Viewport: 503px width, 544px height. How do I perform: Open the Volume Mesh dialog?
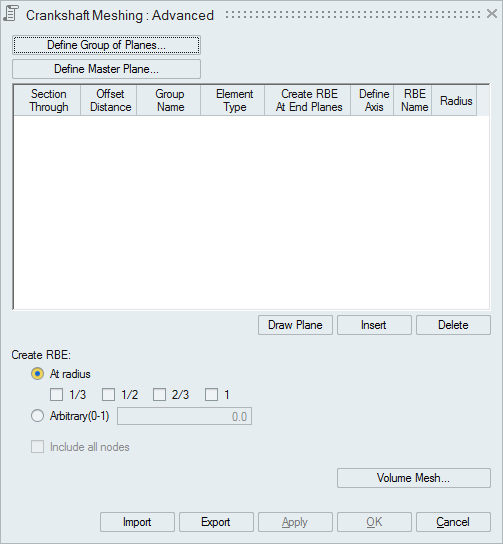tap(414, 478)
